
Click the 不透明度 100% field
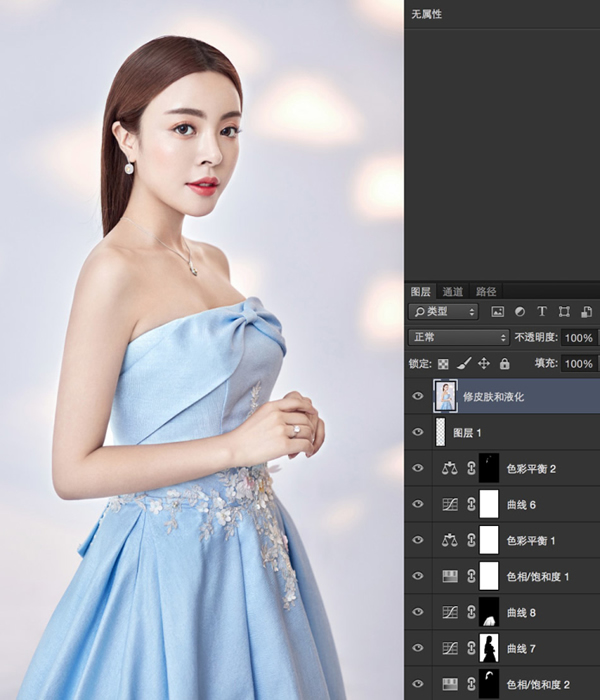pyautogui.click(x=579, y=338)
